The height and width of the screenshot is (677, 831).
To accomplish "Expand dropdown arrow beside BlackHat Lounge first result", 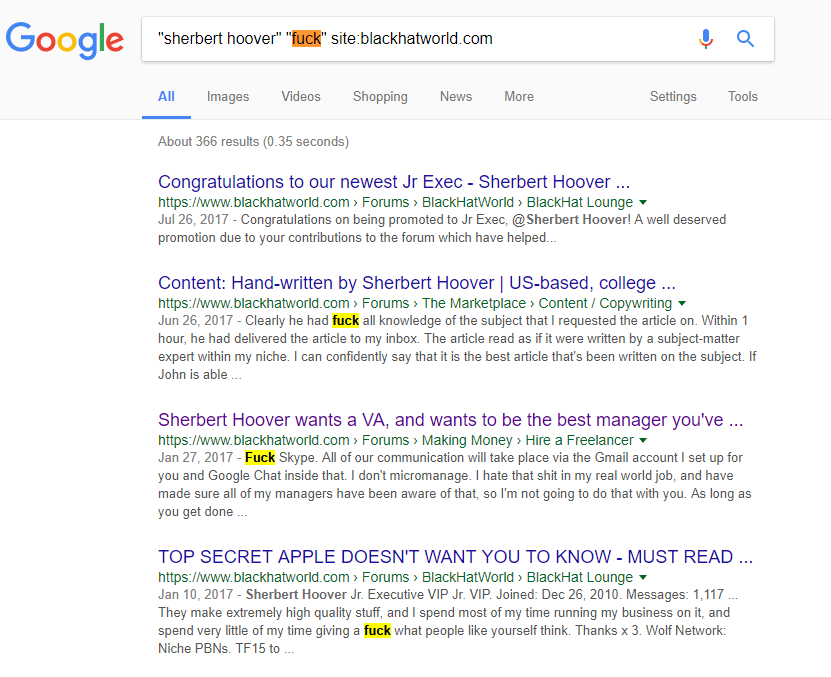I will coord(643,202).
